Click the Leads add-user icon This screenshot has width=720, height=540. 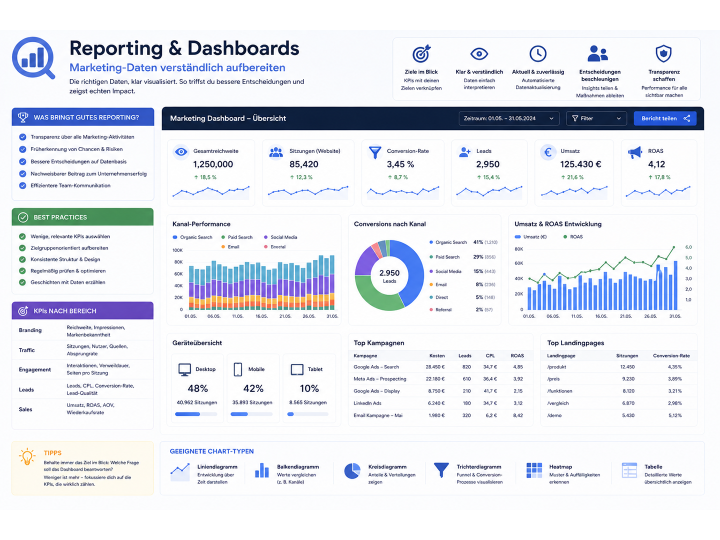[x=465, y=152]
